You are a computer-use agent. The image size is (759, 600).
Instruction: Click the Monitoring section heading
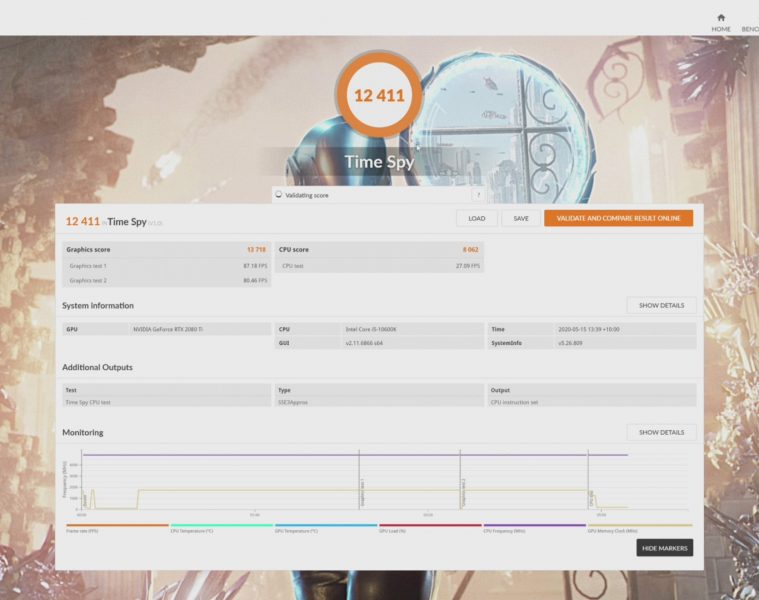[83, 433]
